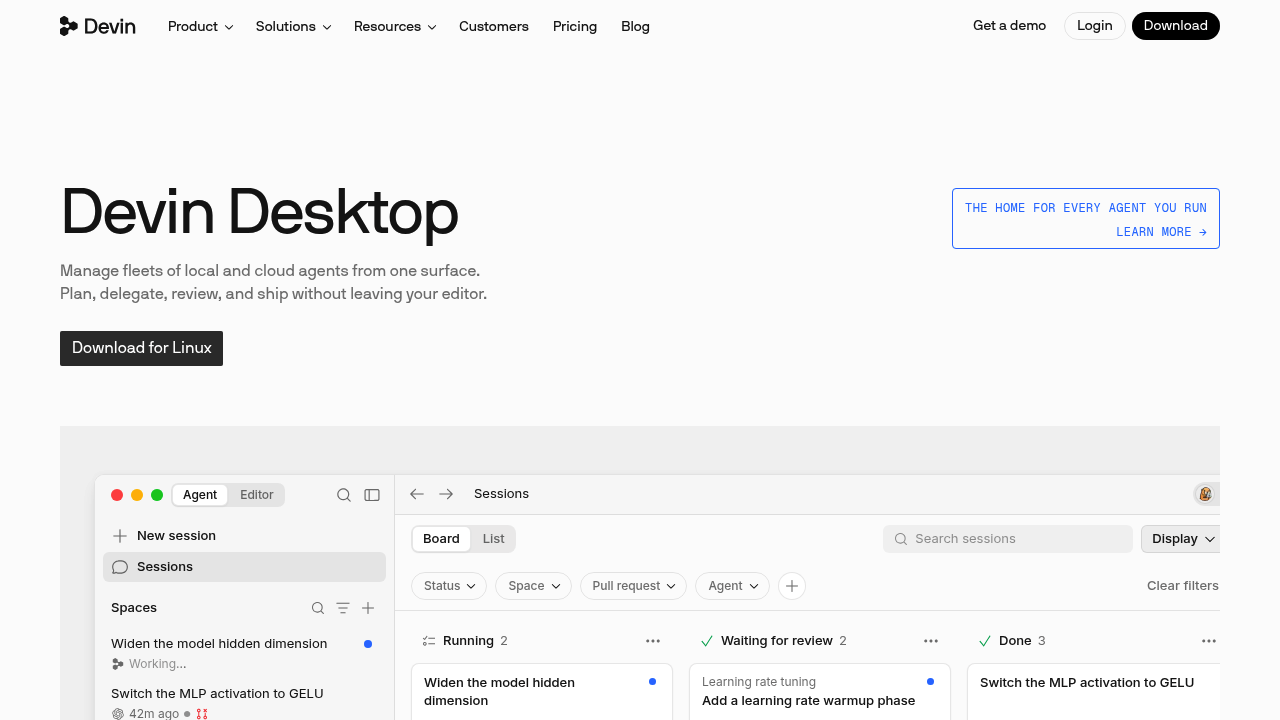
Task: Select the List view
Action: tap(494, 539)
